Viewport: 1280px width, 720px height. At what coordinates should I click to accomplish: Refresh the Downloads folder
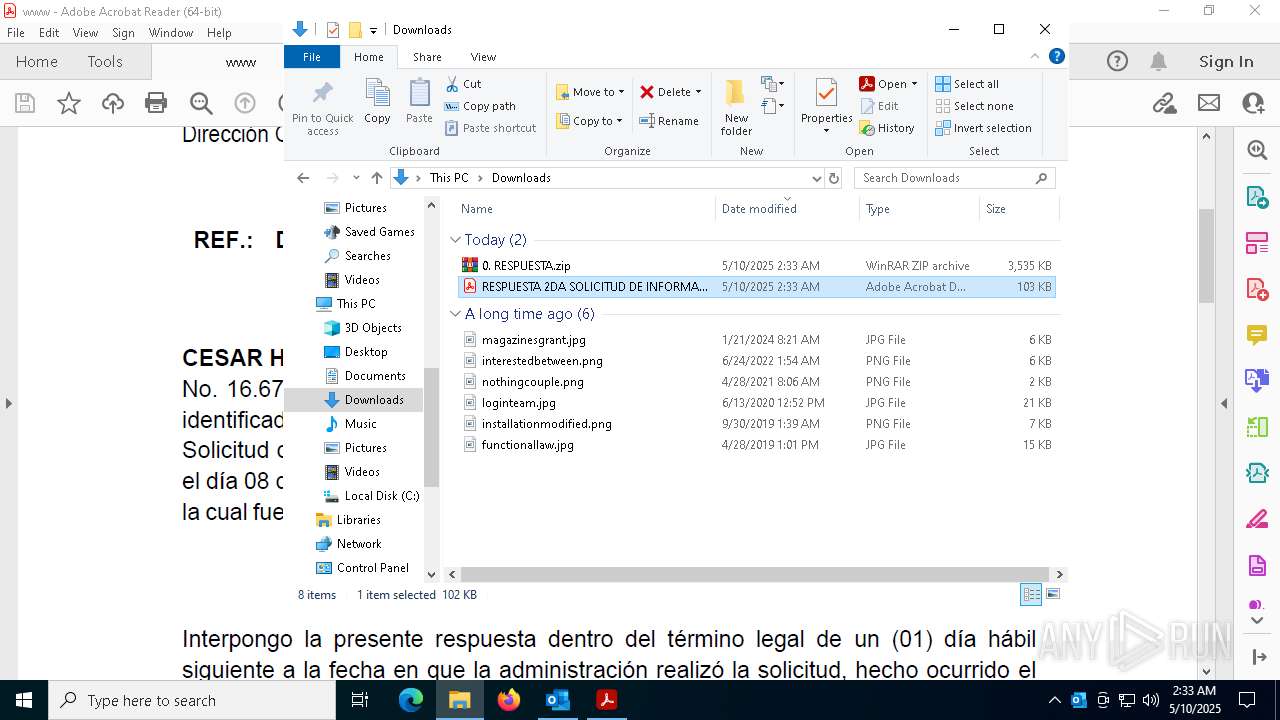click(834, 178)
